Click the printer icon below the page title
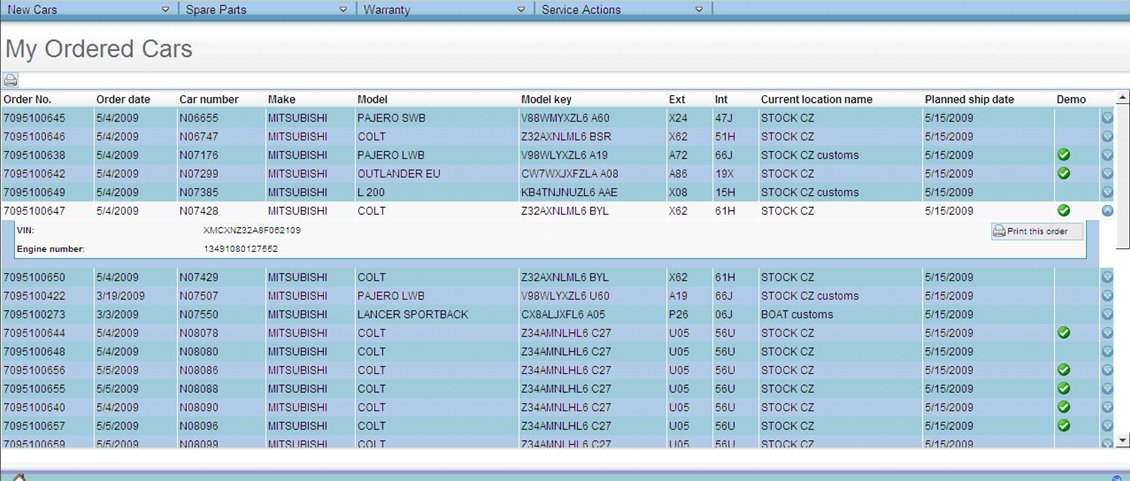The width and height of the screenshot is (1130, 481). click(11, 80)
